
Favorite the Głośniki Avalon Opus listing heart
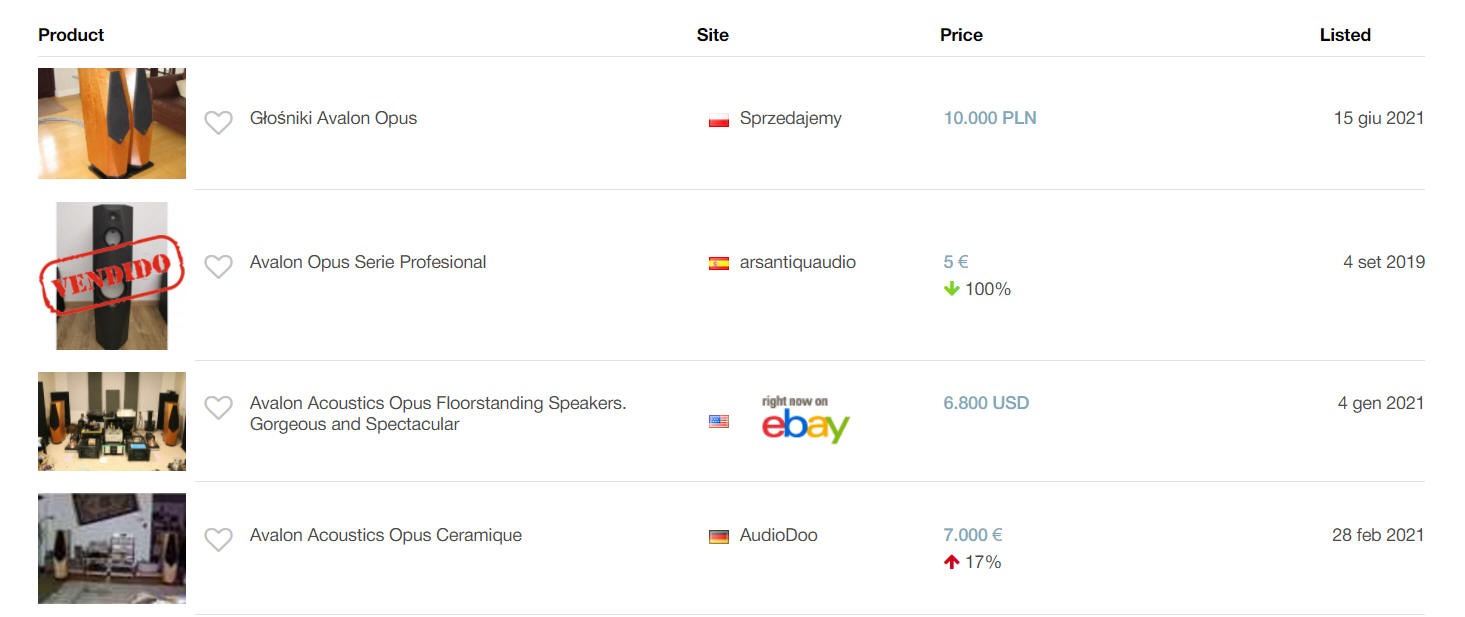(x=218, y=122)
